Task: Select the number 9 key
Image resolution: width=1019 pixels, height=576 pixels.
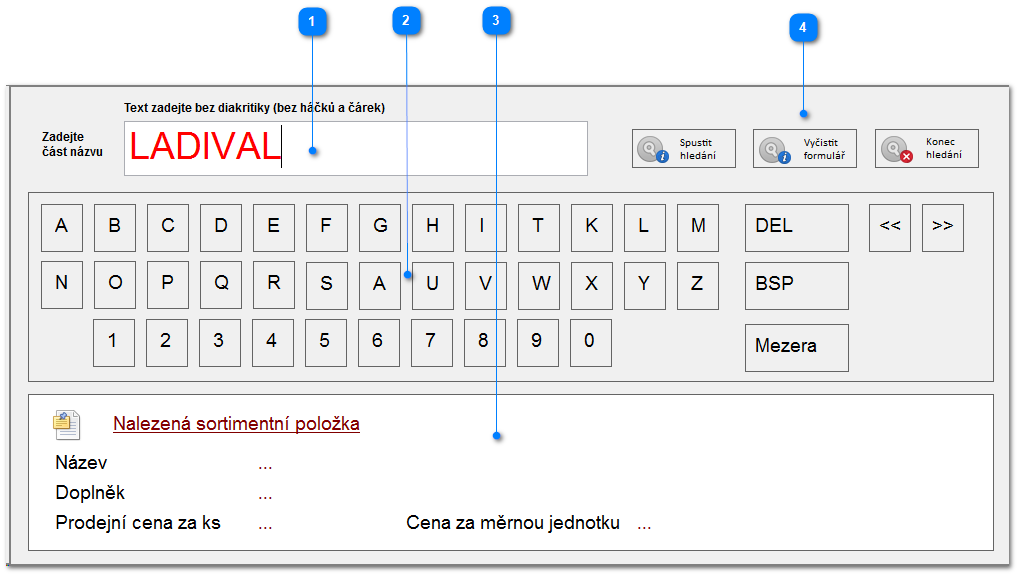Action: (537, 343)
